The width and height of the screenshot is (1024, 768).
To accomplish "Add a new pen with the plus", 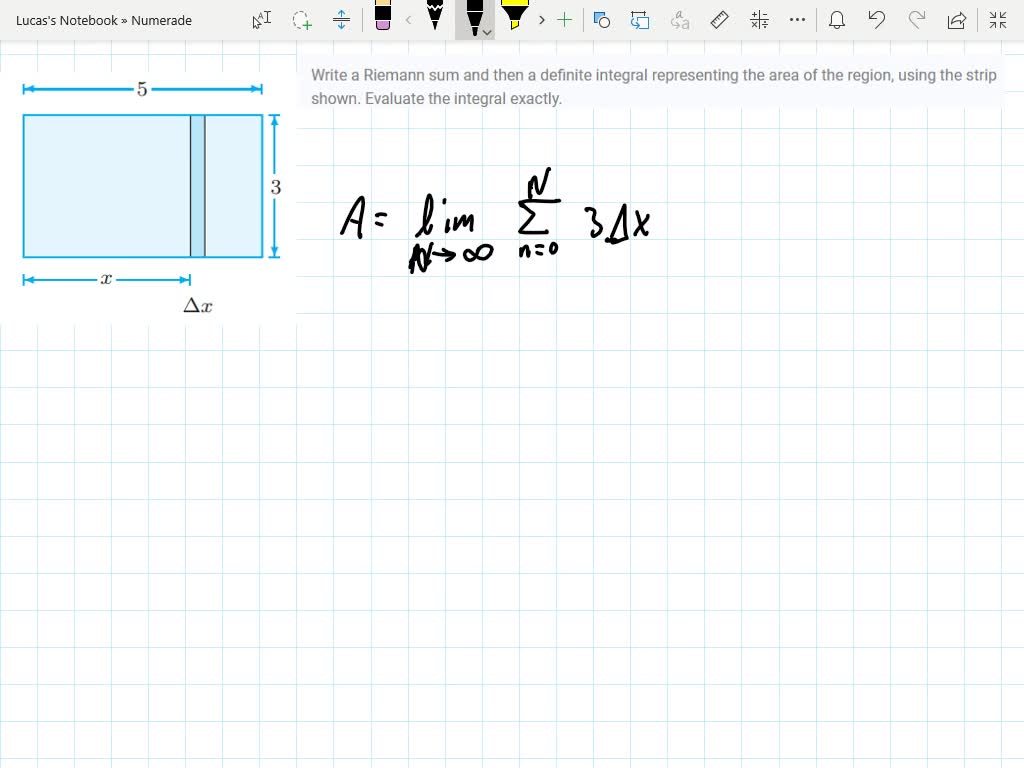I will point(564,19).
